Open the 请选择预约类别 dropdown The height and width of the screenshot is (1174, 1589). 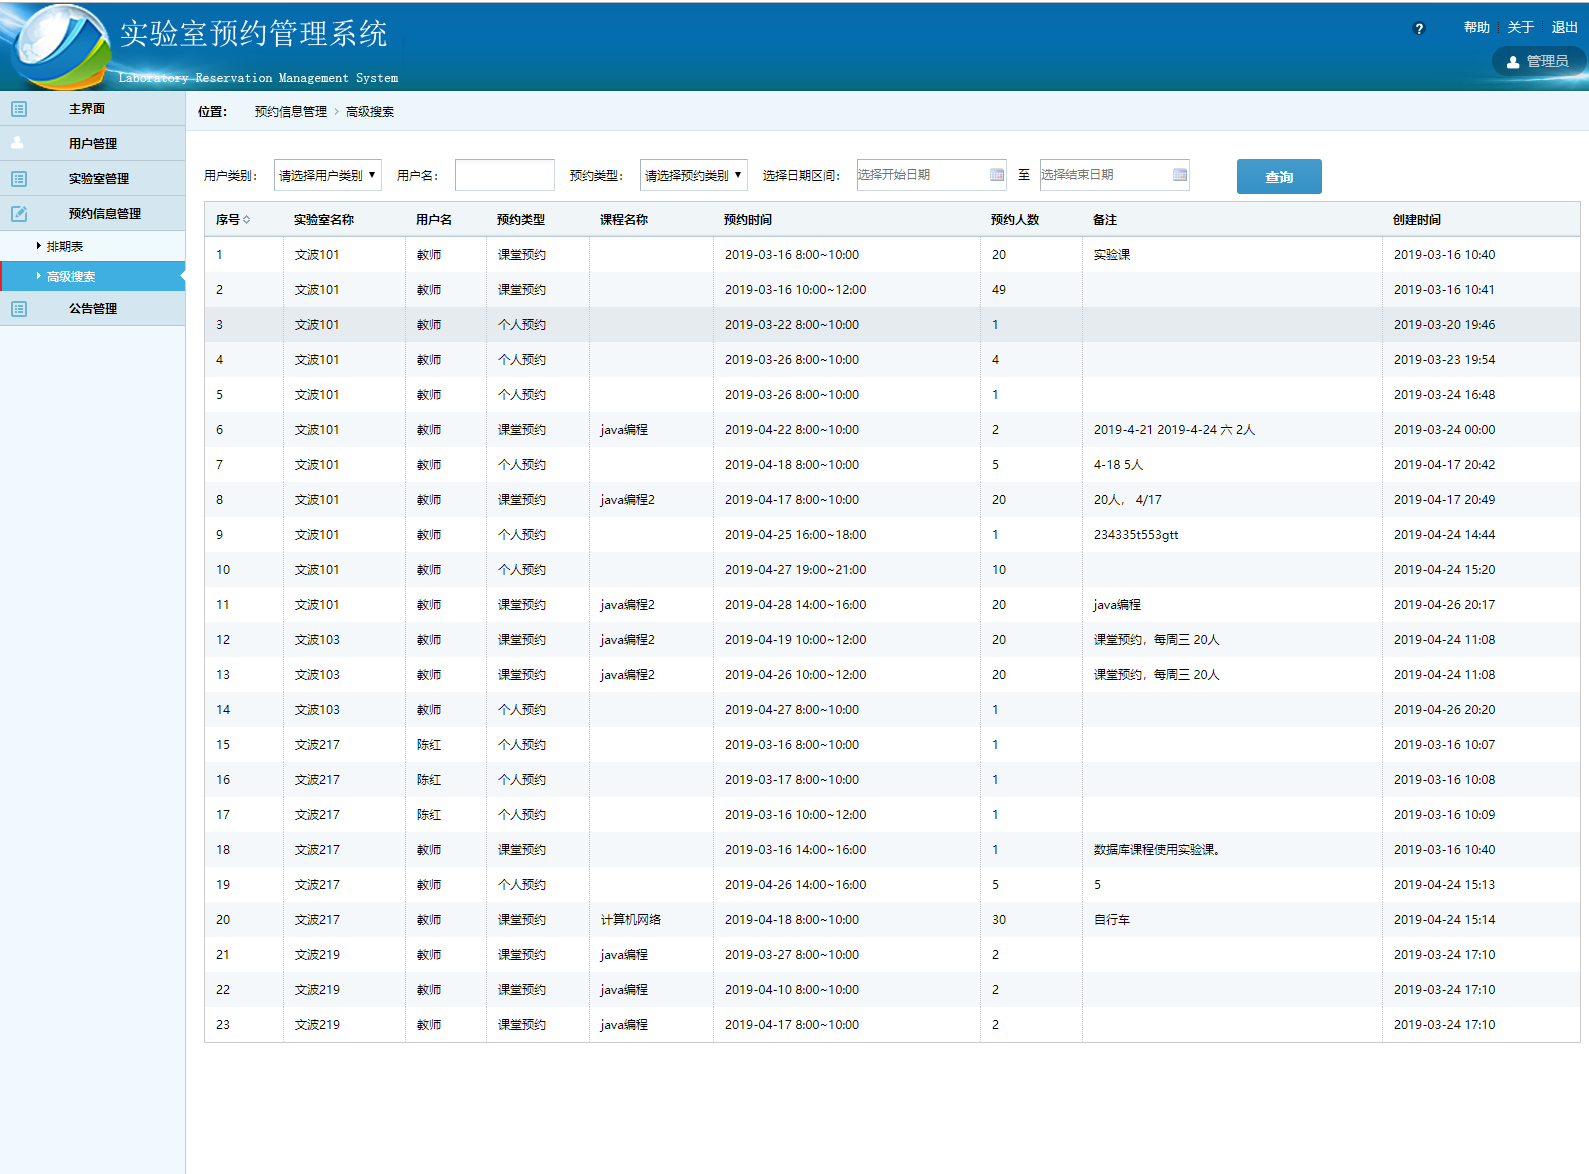pos(693,175)
